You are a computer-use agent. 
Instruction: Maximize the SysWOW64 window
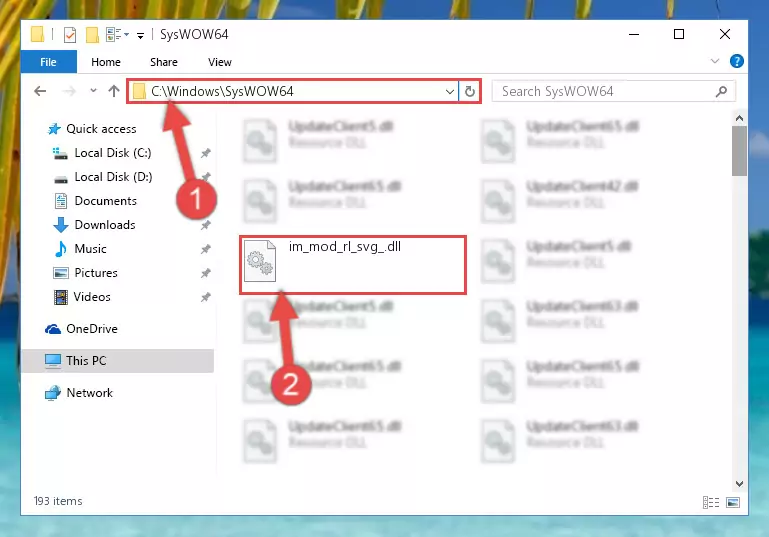tap(679, 34)
